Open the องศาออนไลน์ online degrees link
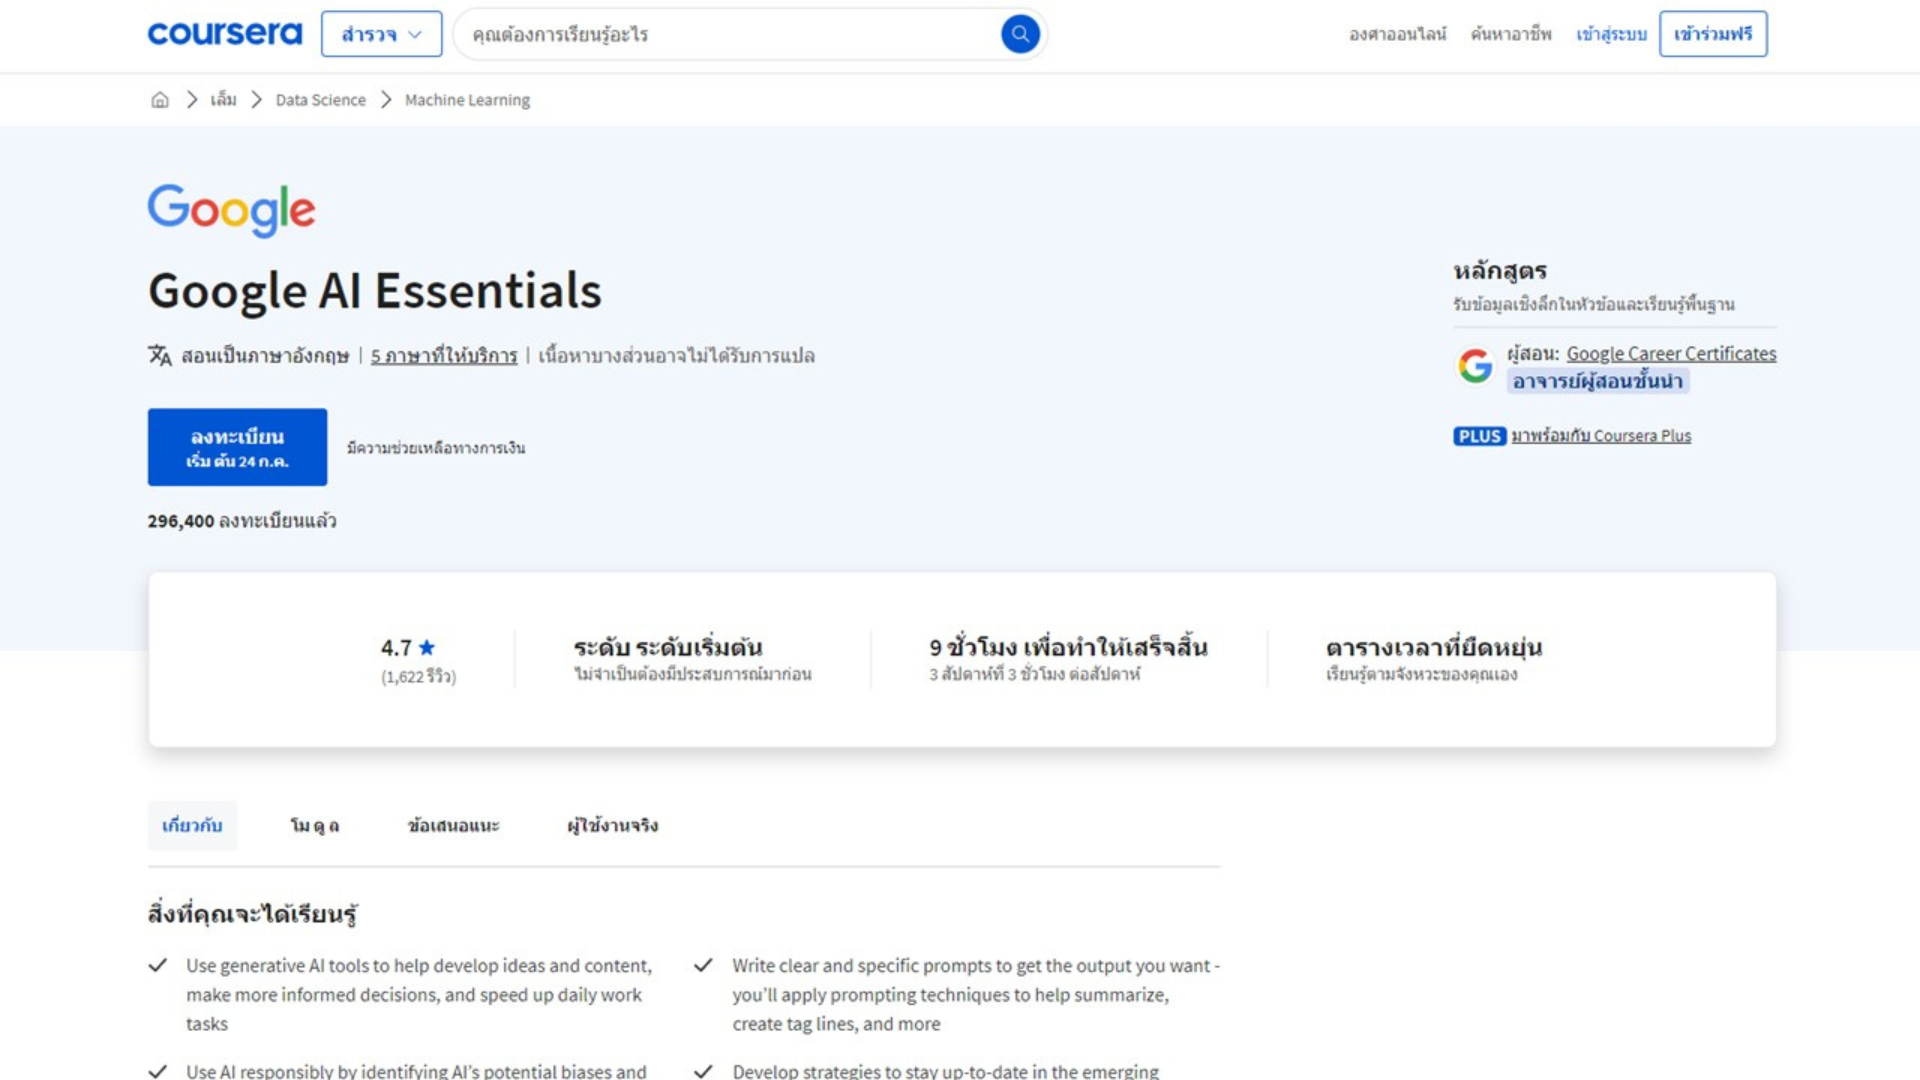 pos(1397,34)
